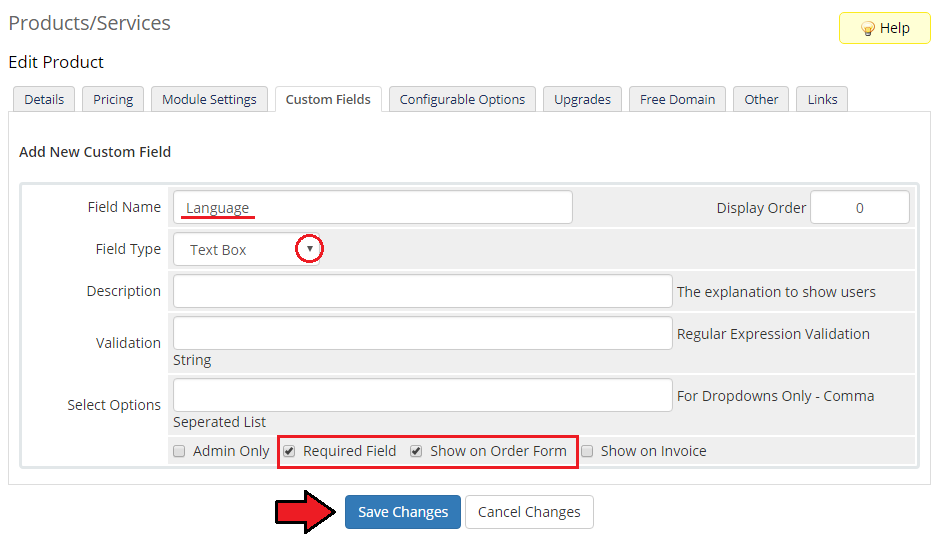Uncheck the Required Field checkbox
The image size is (945, 548).
pos(289,451)
